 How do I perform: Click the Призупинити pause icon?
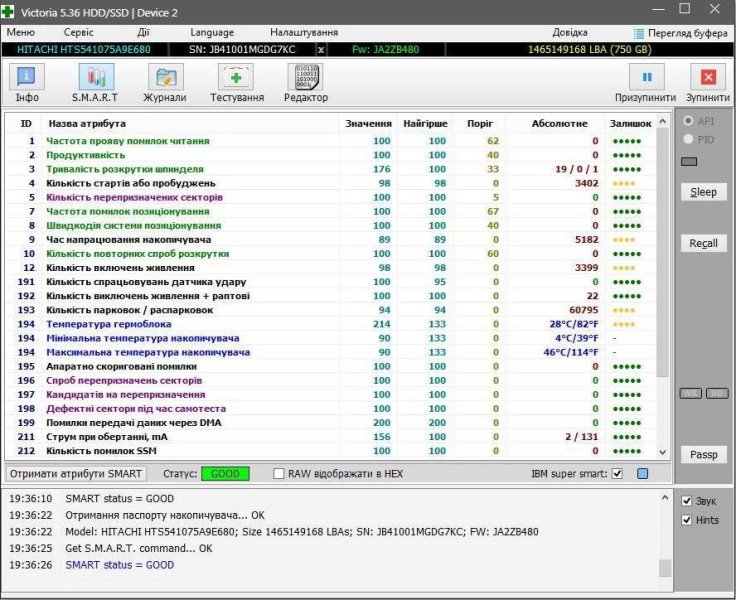tap(647, 77)
